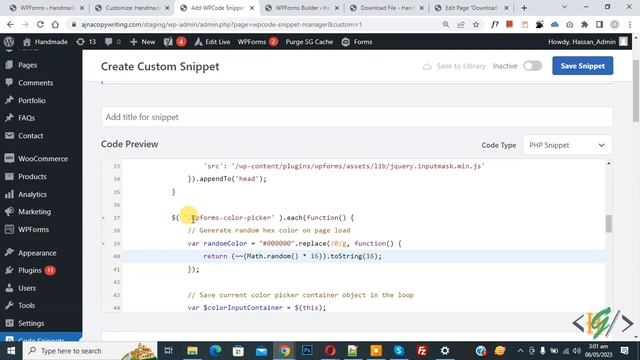The width and height of the screenshot is (640, 360).
Task: Click Purge SG Cache
Action: pyautogui.click(x=309, y=42)
